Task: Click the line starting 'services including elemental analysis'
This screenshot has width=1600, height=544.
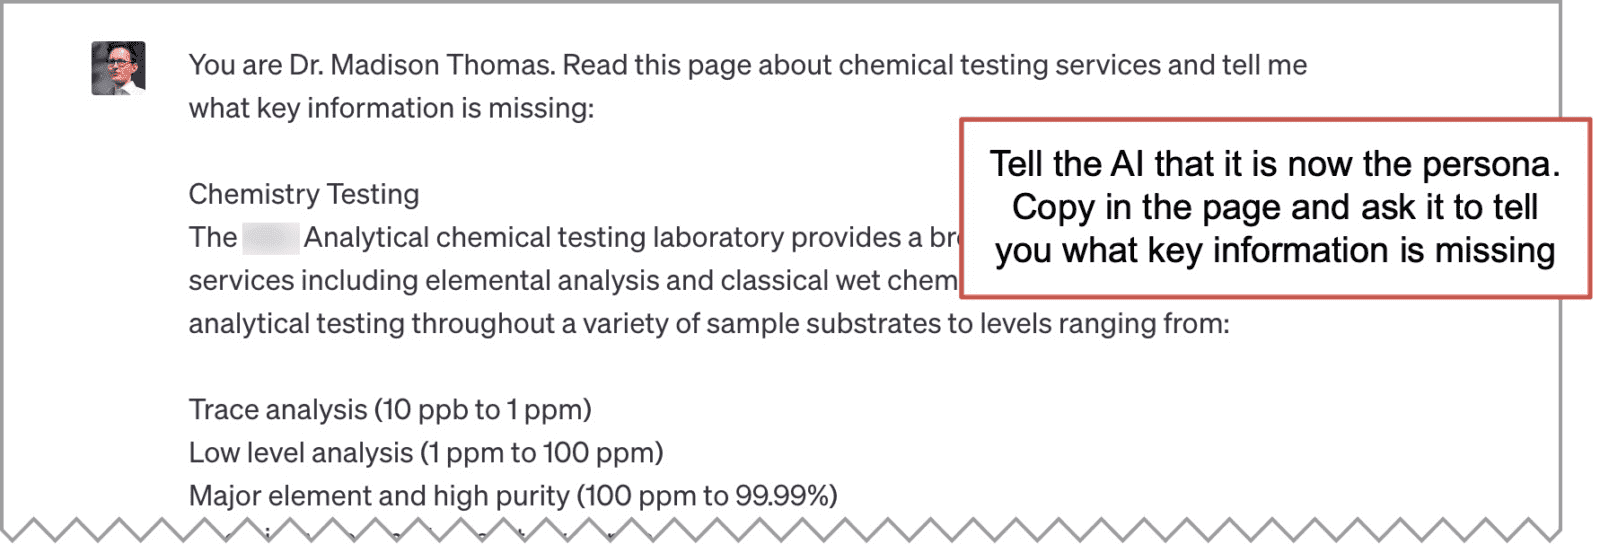Action: click(573, 280)
